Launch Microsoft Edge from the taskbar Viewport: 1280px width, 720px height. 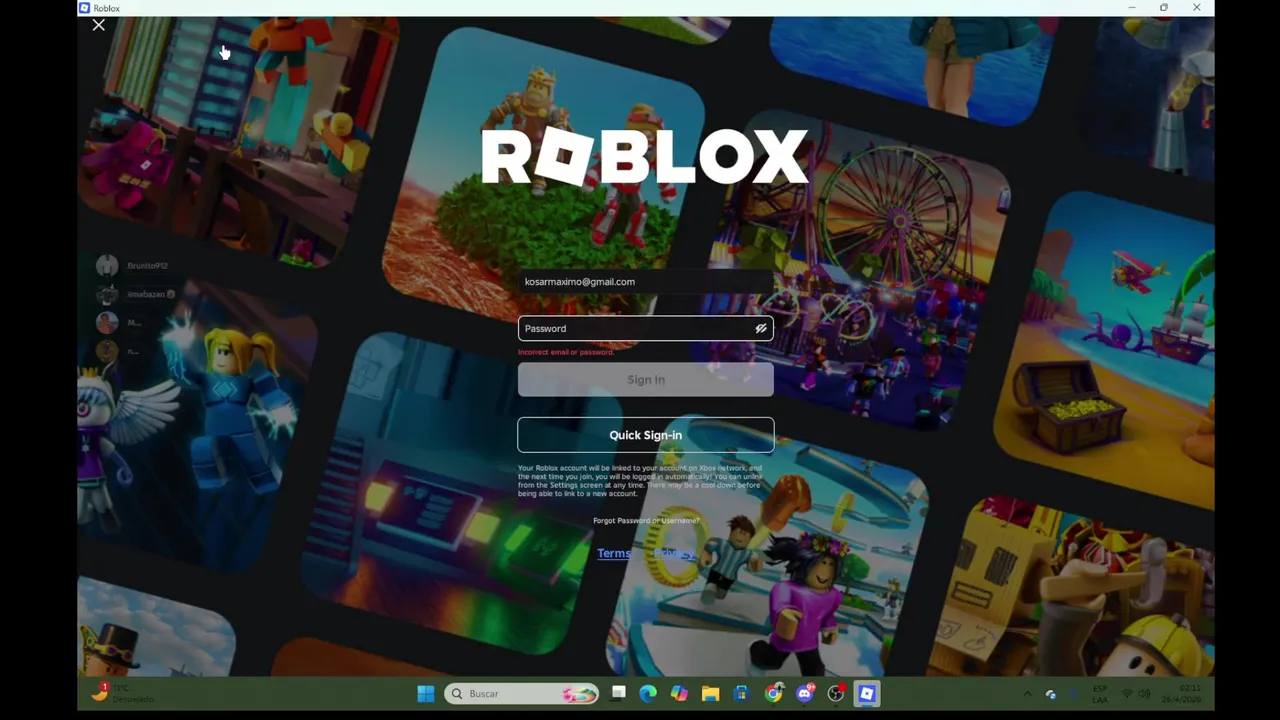[648, 693]
